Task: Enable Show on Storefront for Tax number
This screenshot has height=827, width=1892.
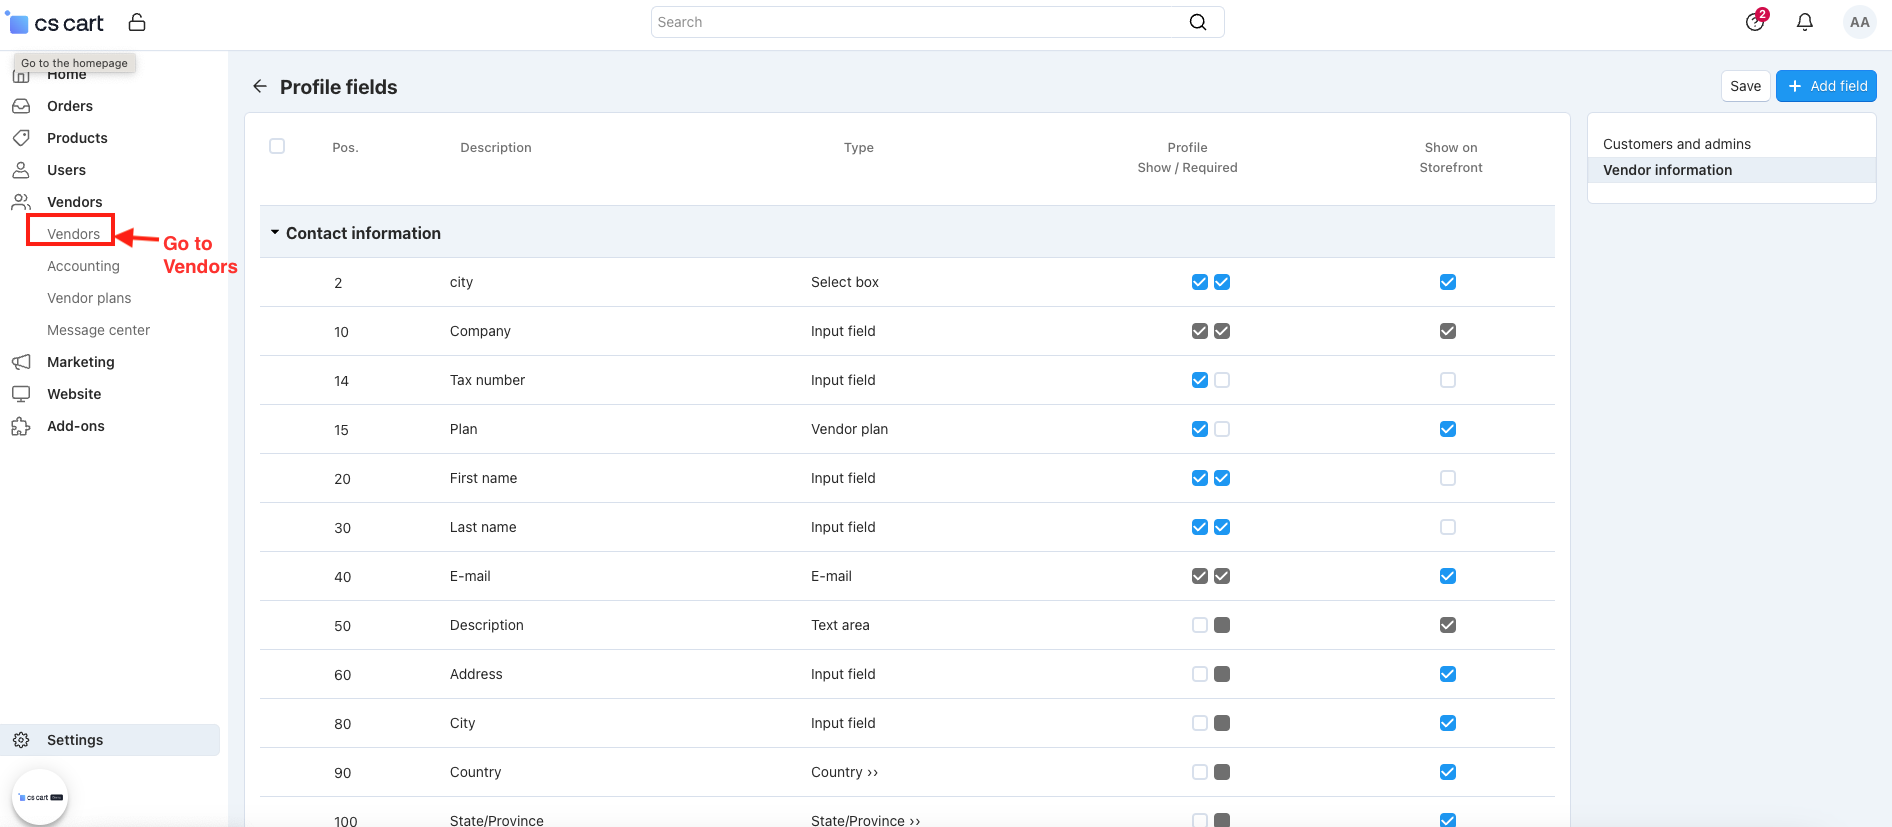Action: pos(1448,380)
